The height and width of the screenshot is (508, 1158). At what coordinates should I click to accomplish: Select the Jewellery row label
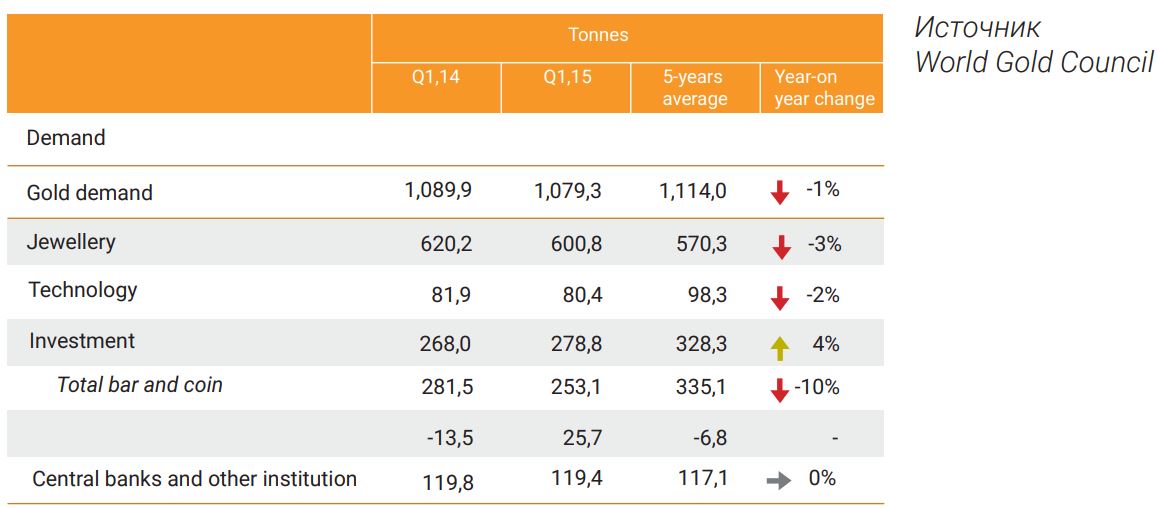coord(71,242)
